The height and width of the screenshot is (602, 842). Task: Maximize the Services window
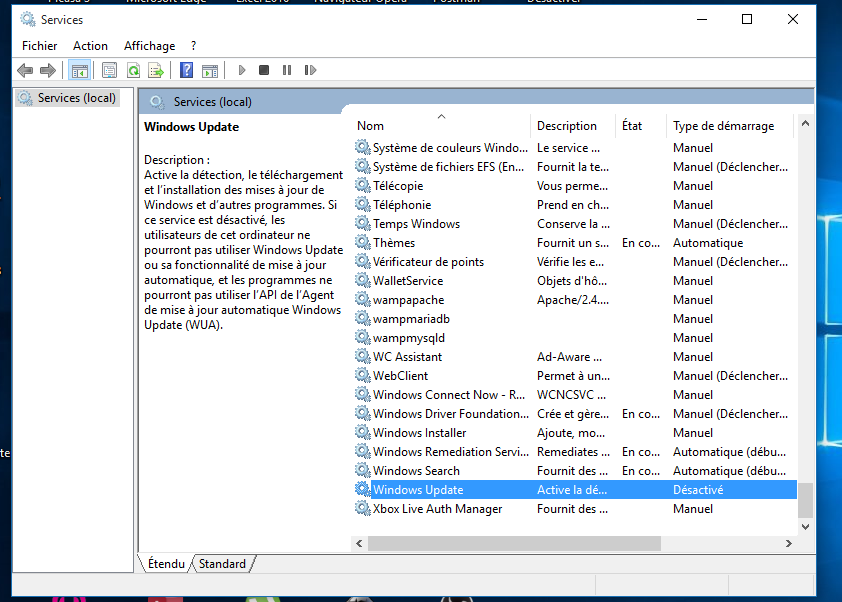point(746,19)
